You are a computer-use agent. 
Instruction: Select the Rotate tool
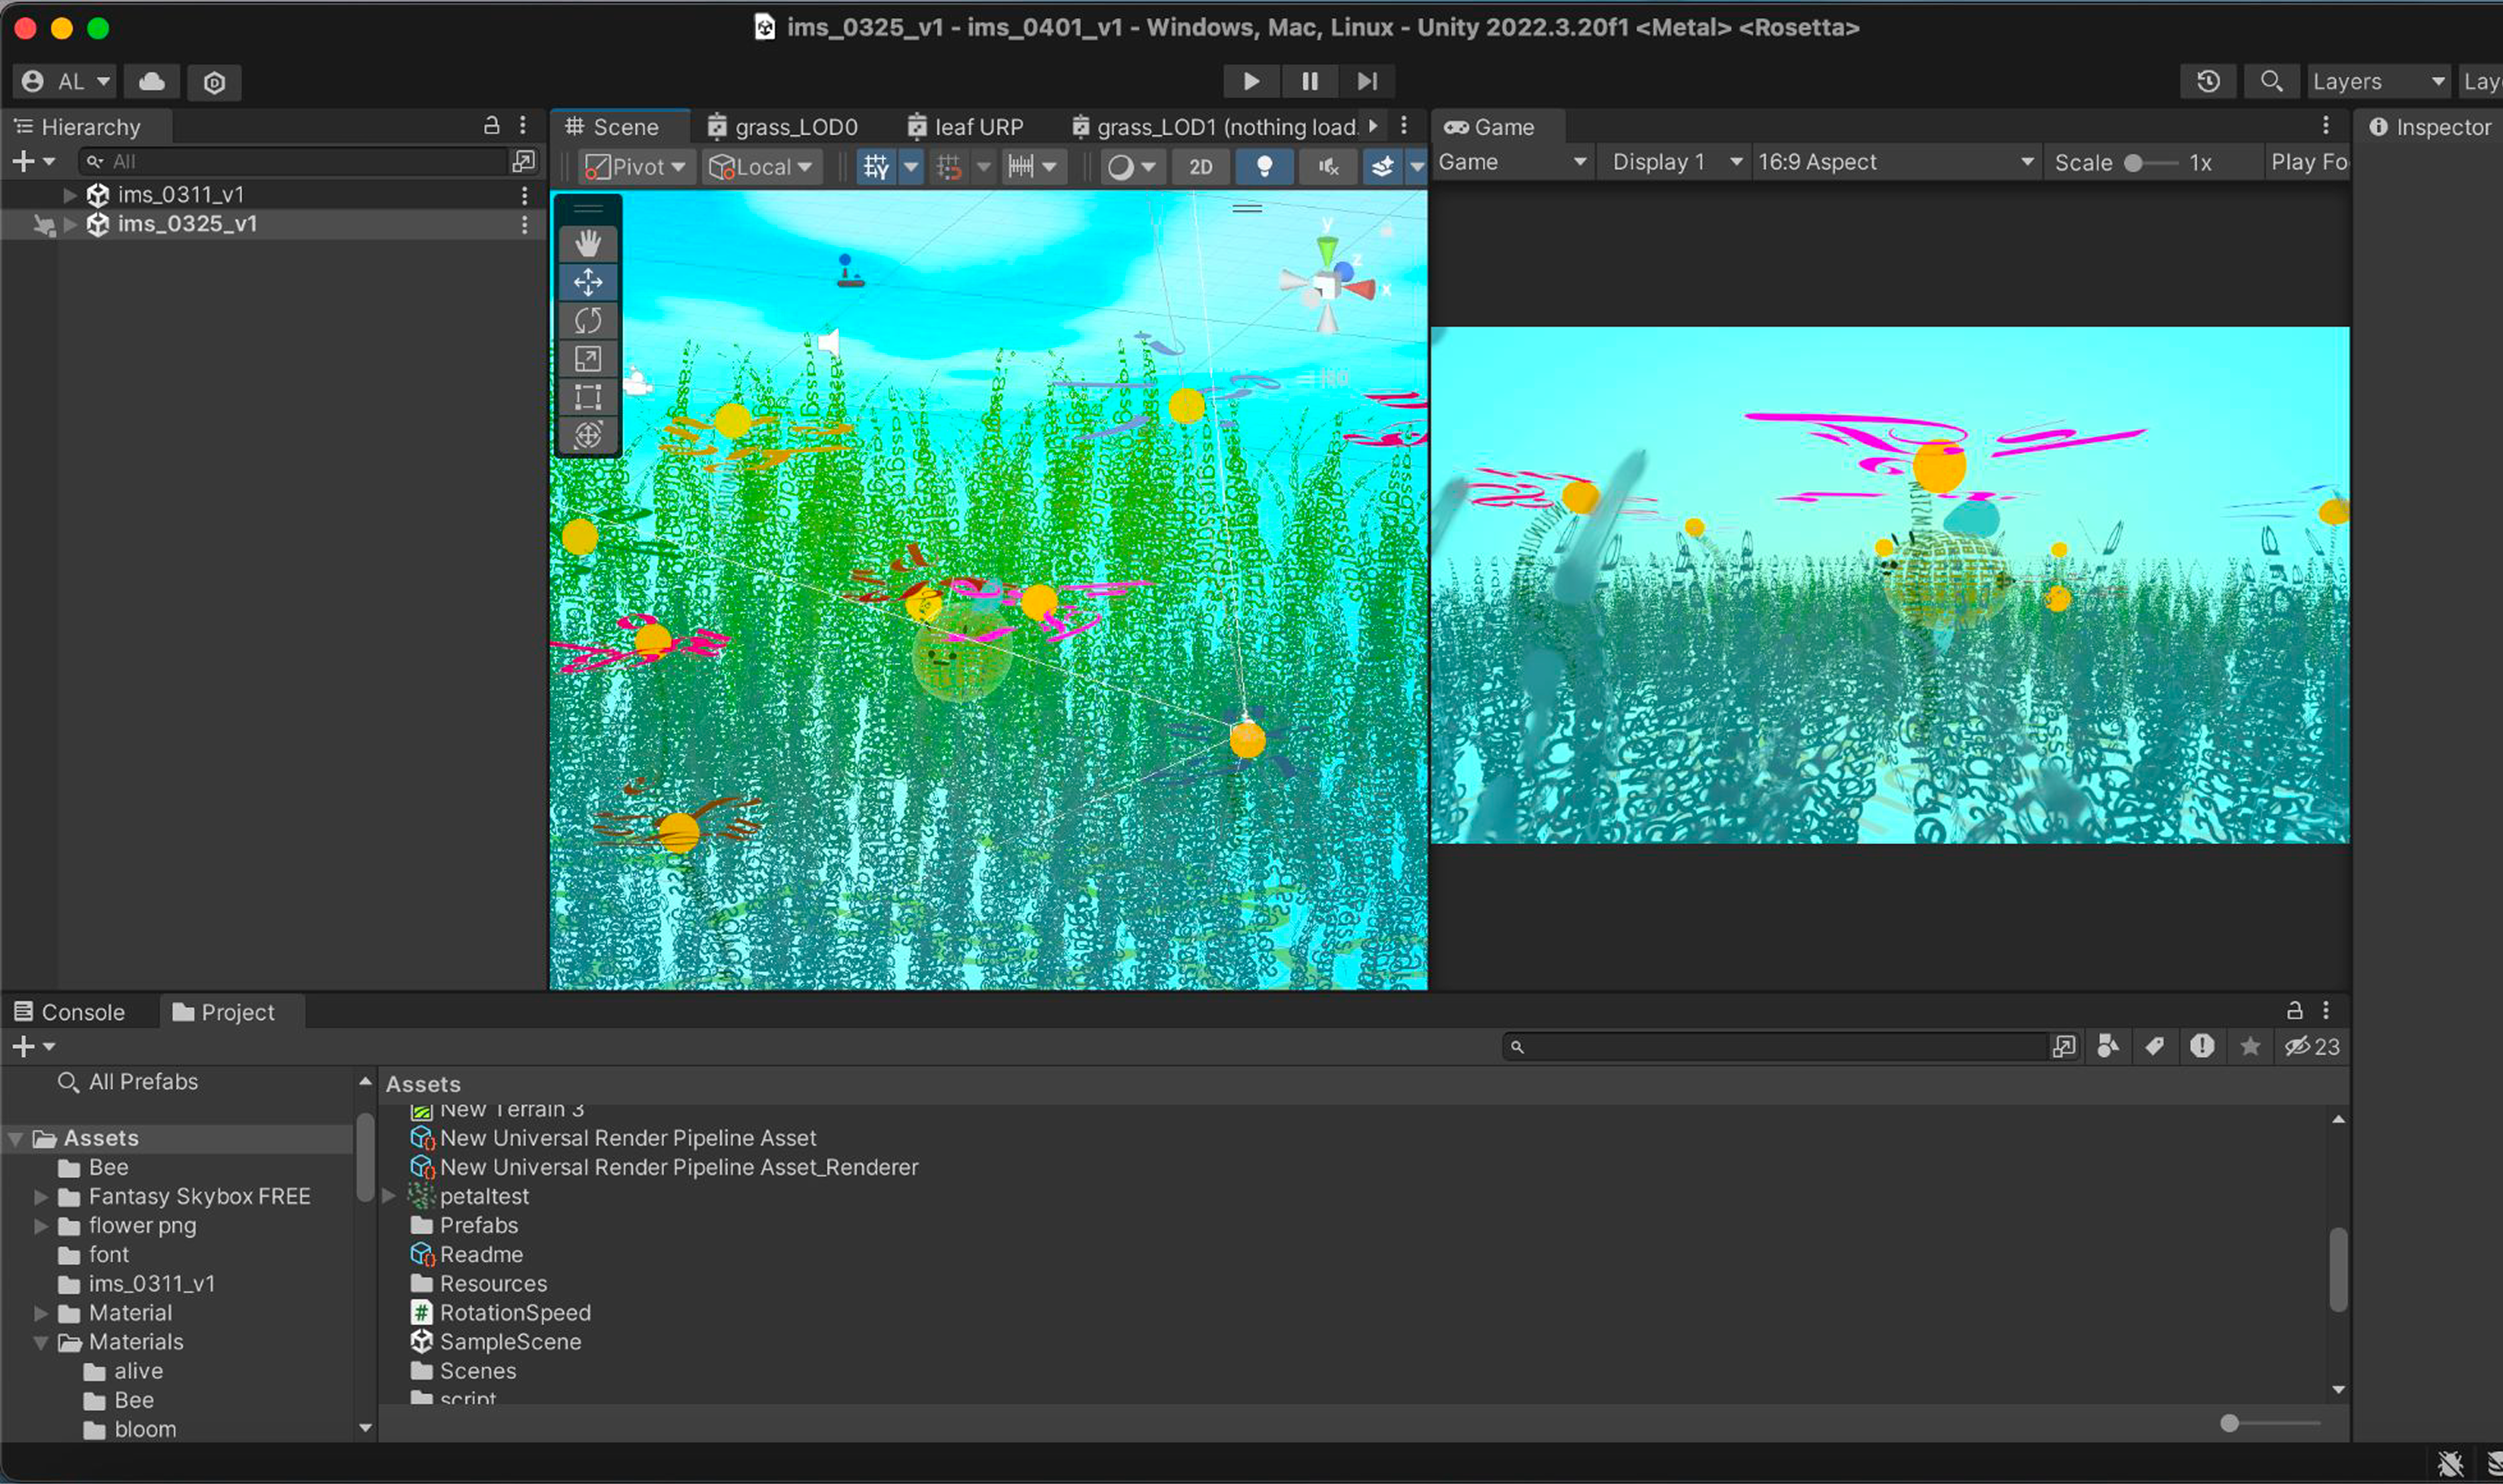[588, 321]
